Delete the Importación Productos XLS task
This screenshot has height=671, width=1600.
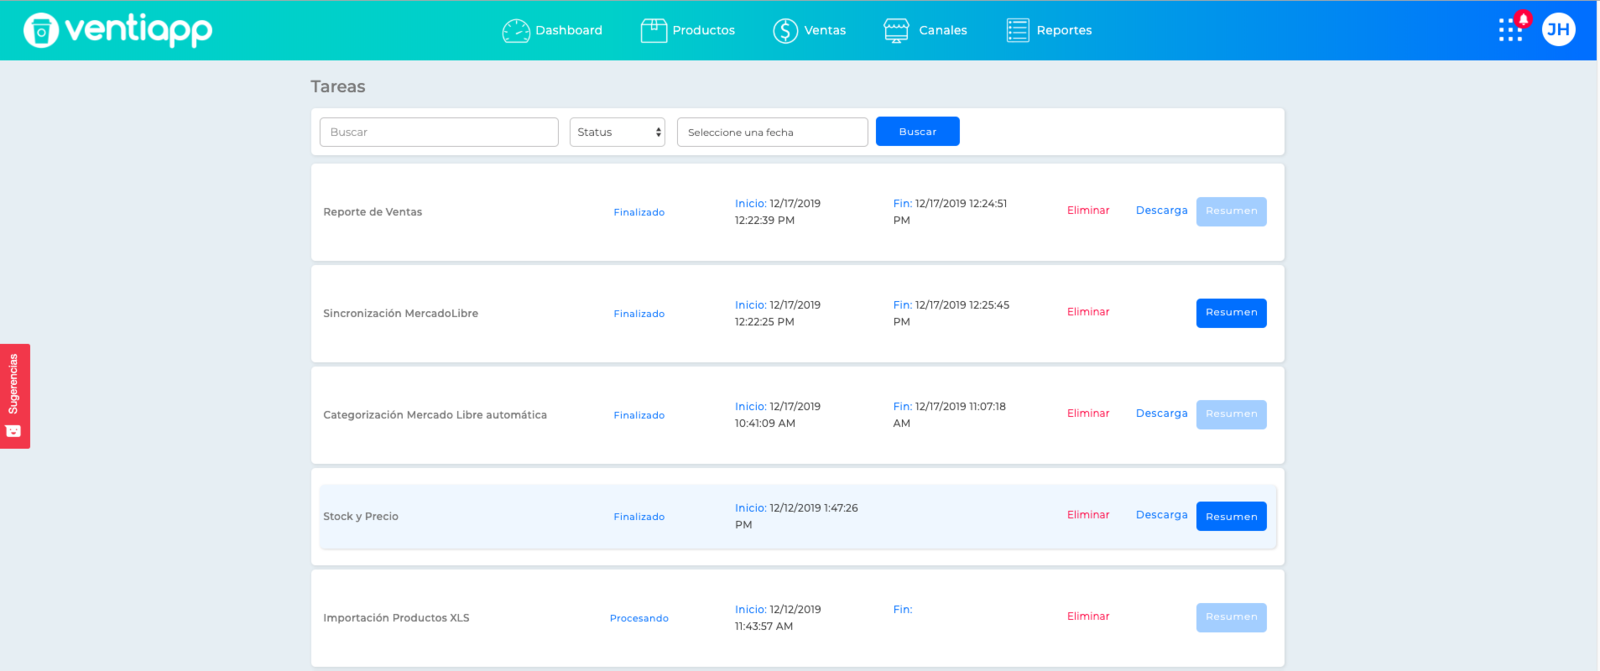tap(1088, 617)
